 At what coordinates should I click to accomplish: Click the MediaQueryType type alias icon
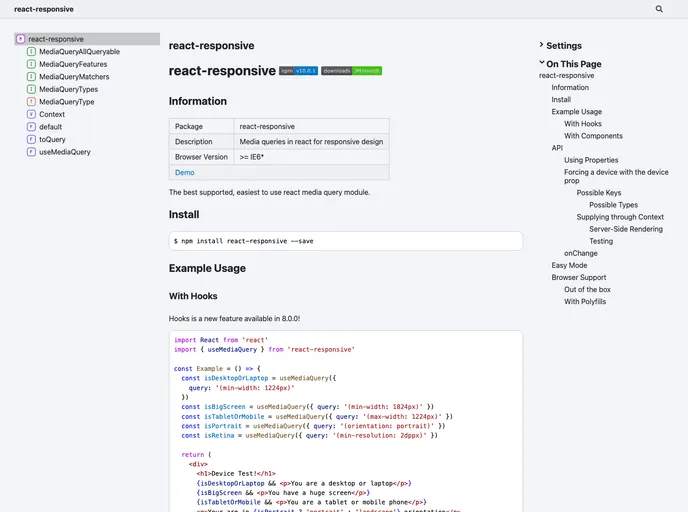31,102
